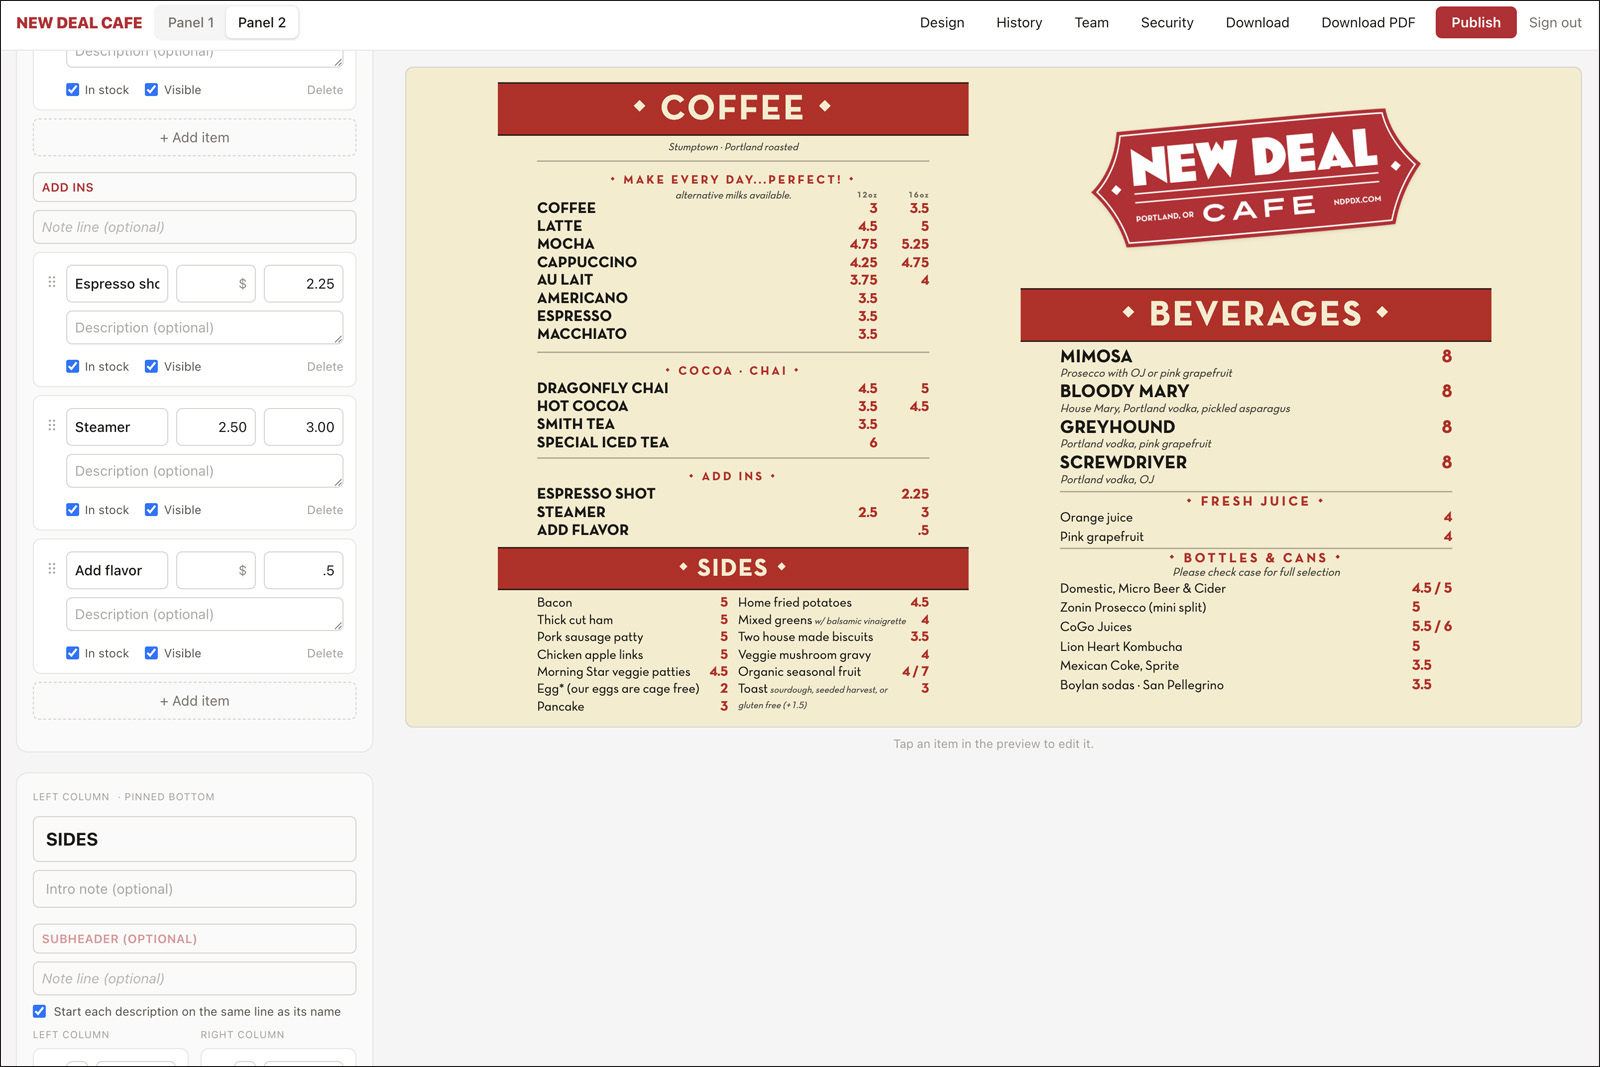
Task: Click the SUBHEADER (OPTIONAL) field
Action: (x=195, y=939)
